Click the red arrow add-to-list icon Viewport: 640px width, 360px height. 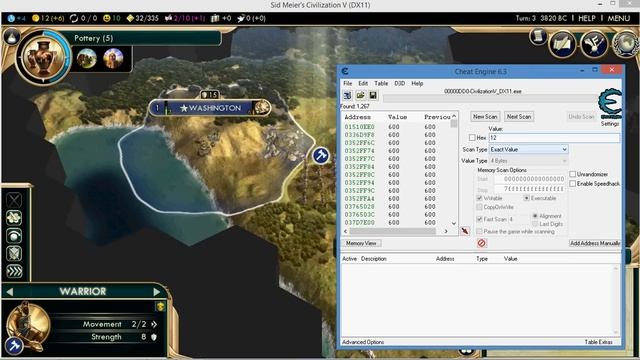pos(465,231)
